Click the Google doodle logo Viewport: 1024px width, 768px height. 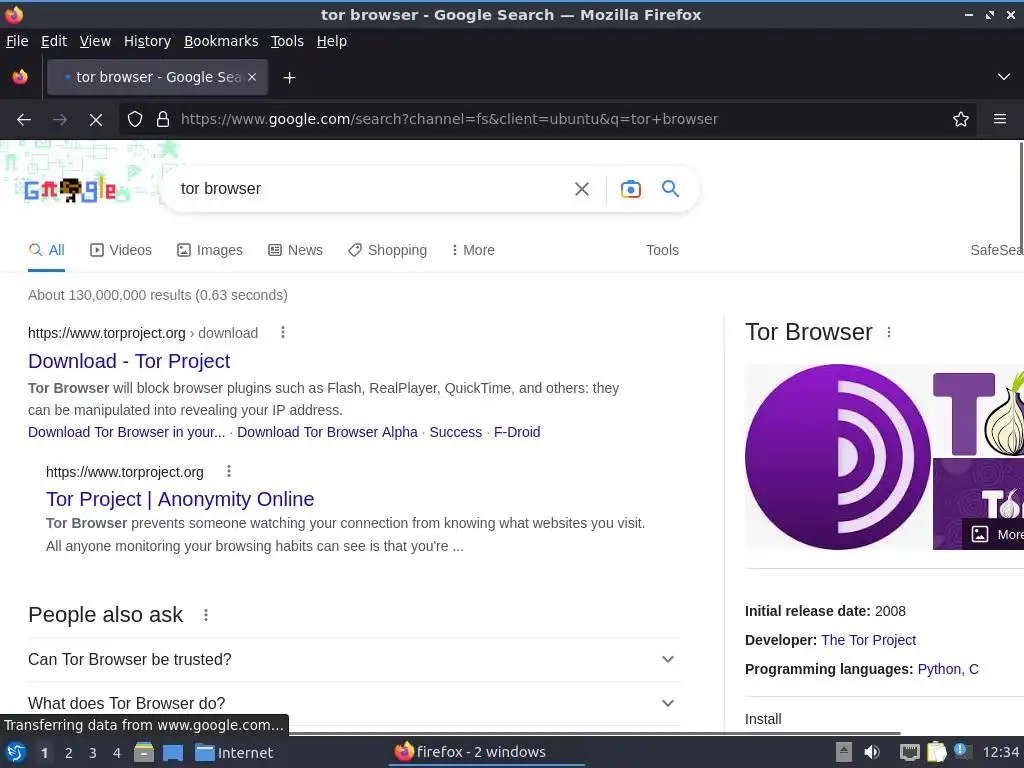[70, 190]
